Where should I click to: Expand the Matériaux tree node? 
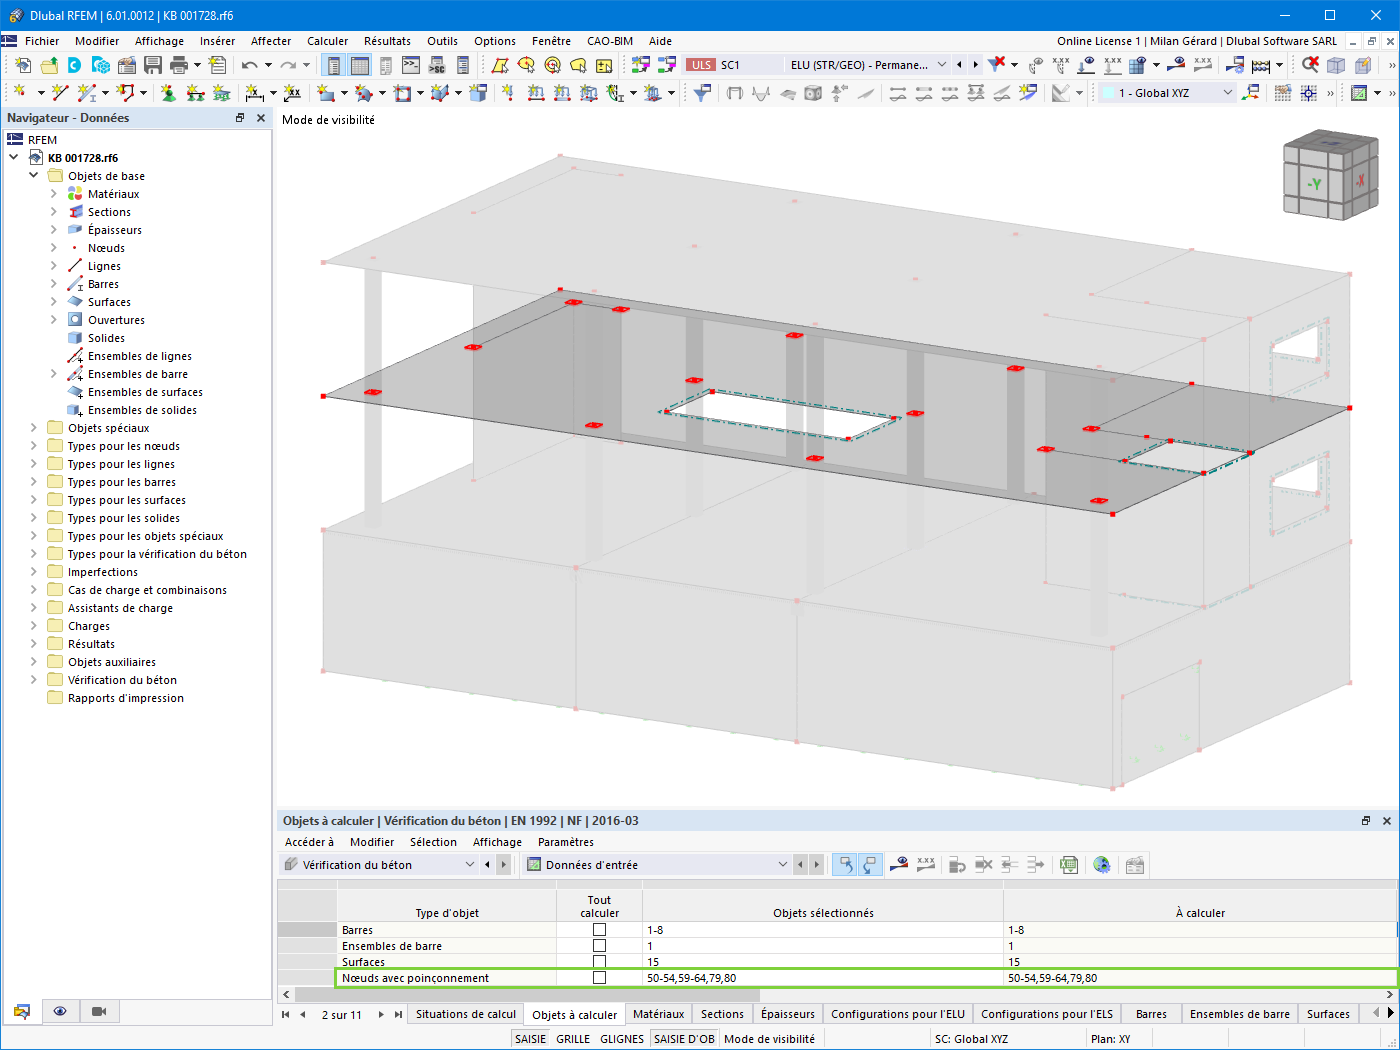tap(54, 194)
